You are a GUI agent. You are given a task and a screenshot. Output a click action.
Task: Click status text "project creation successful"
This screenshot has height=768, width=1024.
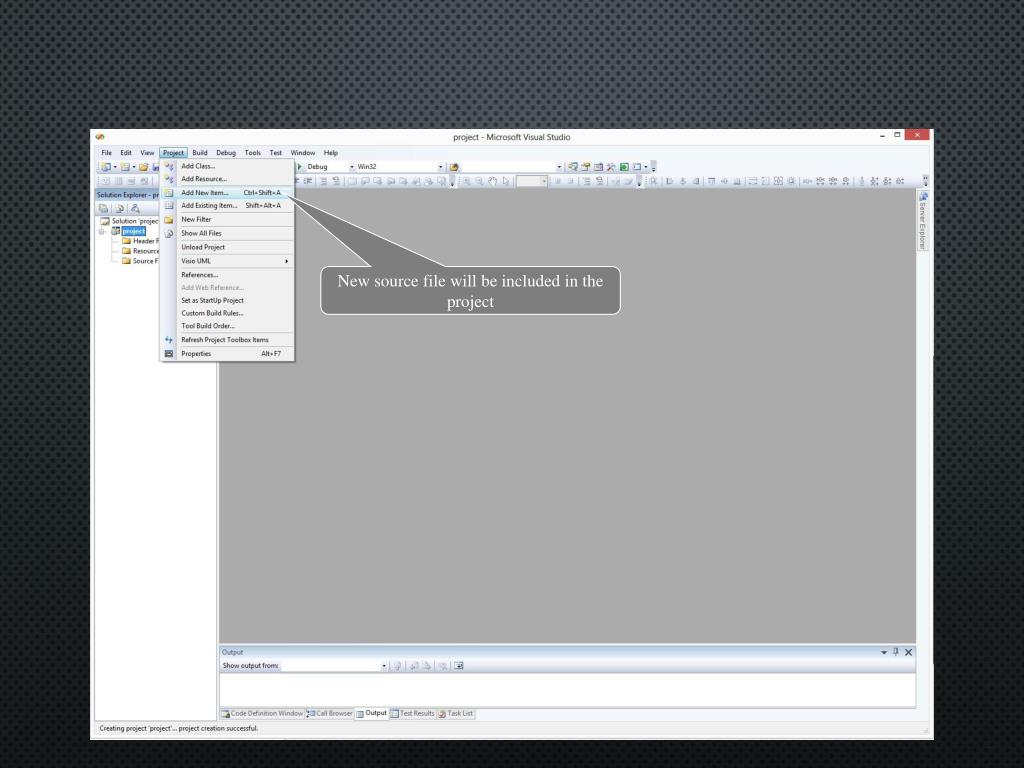click(x=218, y=729)
